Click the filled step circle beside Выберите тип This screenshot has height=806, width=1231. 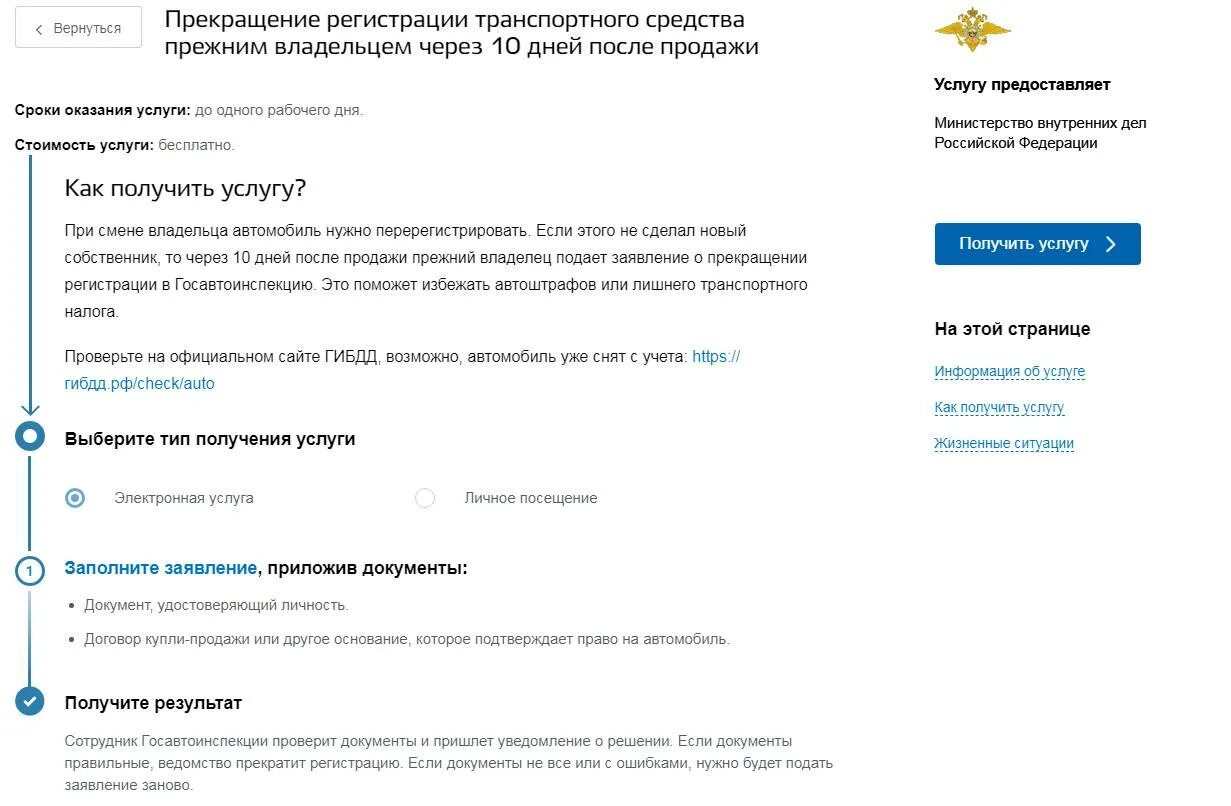click(30, 436)
